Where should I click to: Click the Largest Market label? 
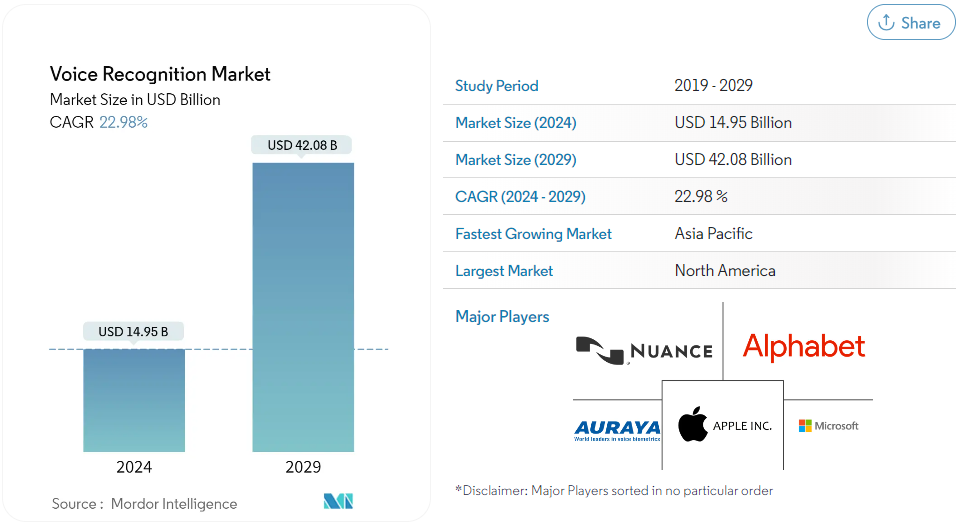click(x=504, y=271)
